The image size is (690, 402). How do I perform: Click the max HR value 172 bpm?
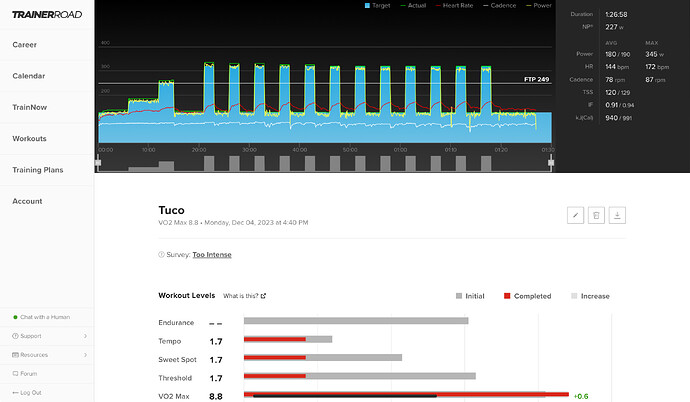(x=657, y=67)
